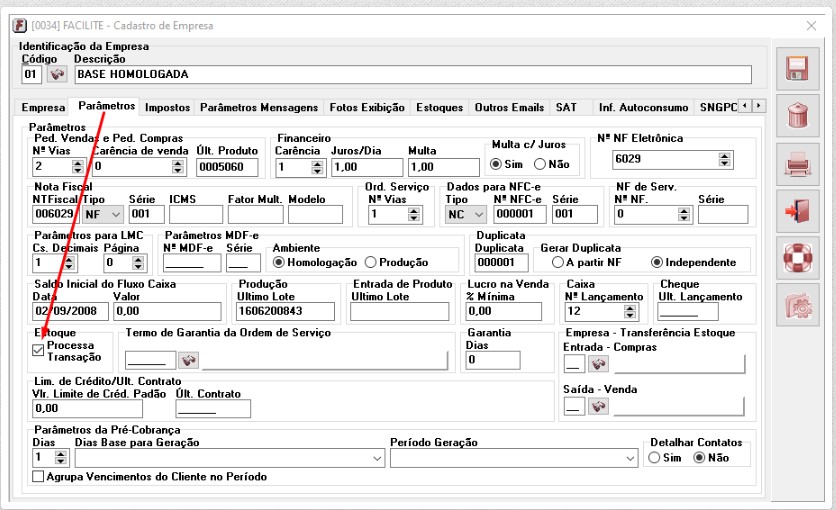The image size is (836, 510).
Task: Click the Entrada - Compras lookup icon
Action: click(598, 365)
